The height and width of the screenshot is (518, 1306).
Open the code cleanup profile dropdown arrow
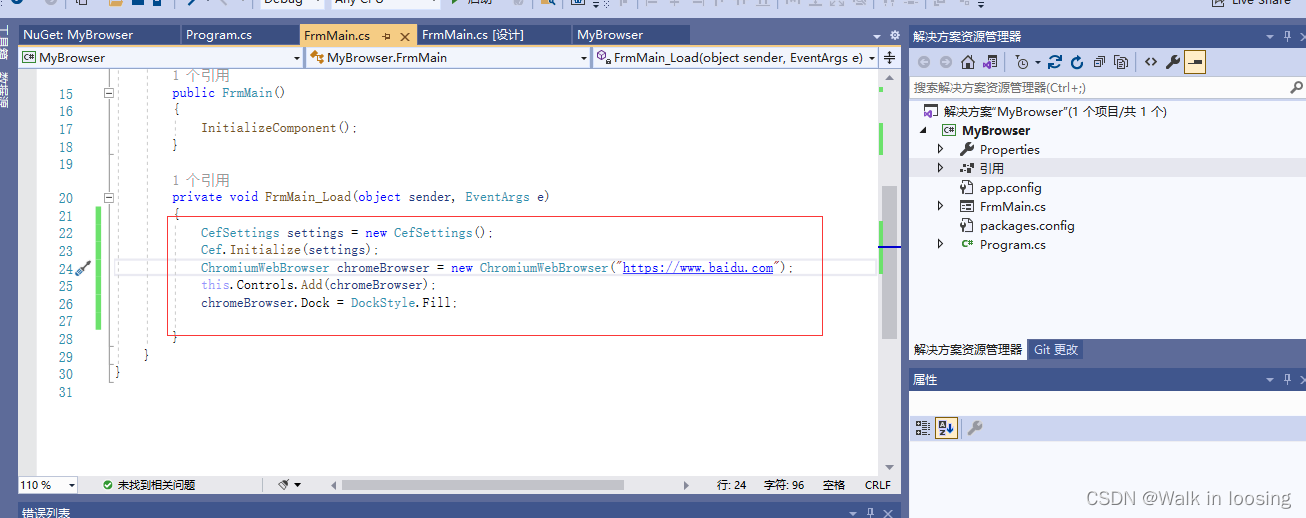point(298,485)
